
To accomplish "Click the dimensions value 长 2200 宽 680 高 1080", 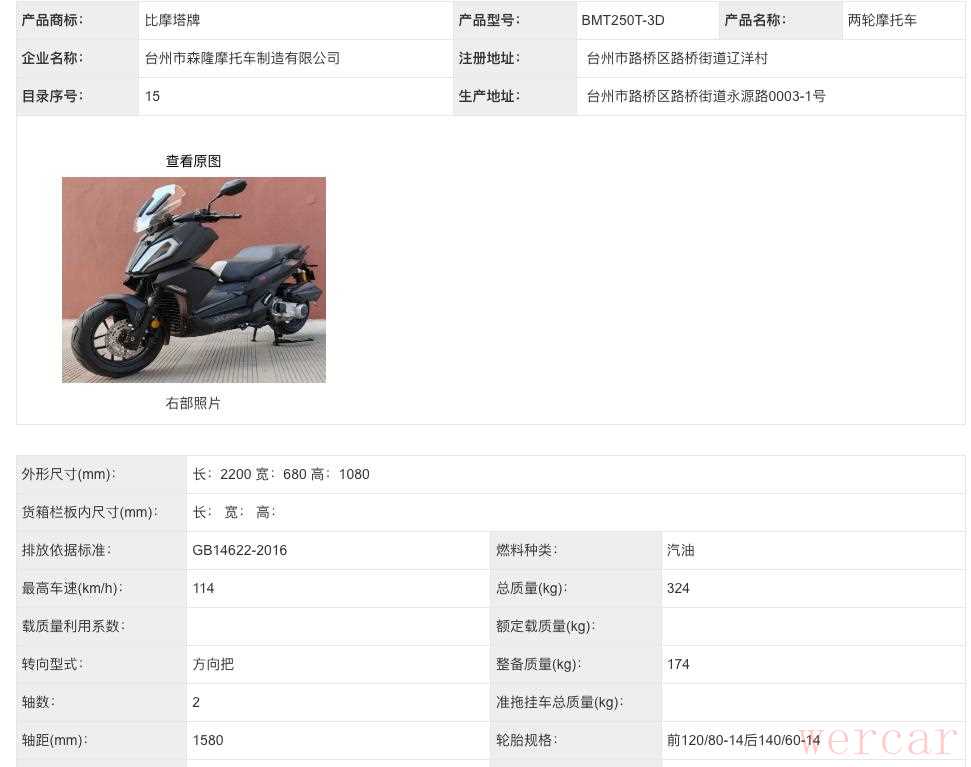I will (281, 474).
